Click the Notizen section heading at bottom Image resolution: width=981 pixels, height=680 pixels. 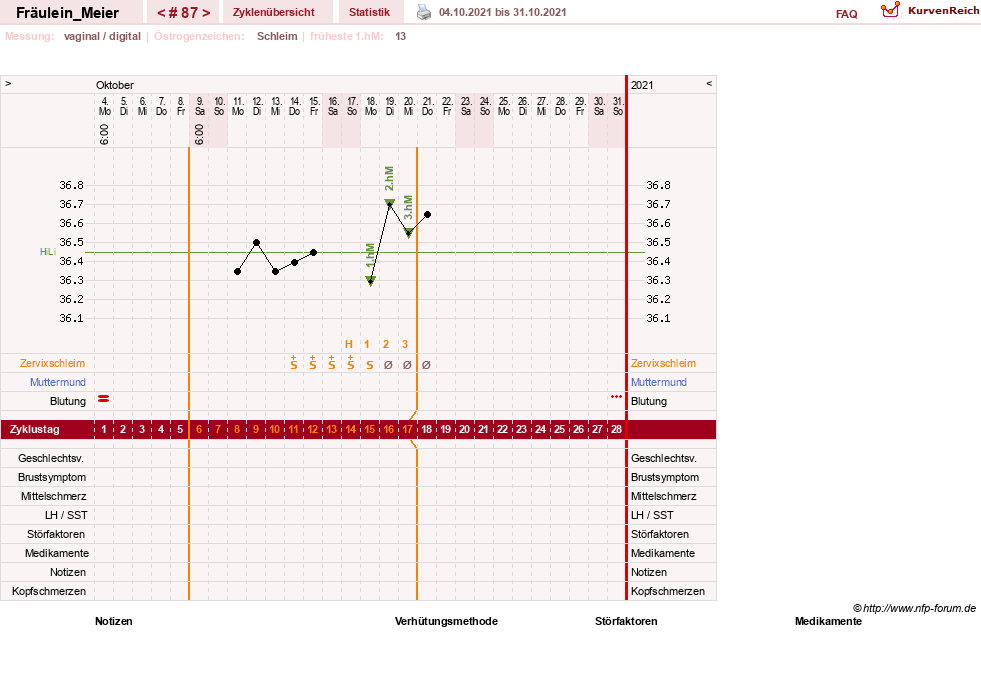(x=114, y=621)
